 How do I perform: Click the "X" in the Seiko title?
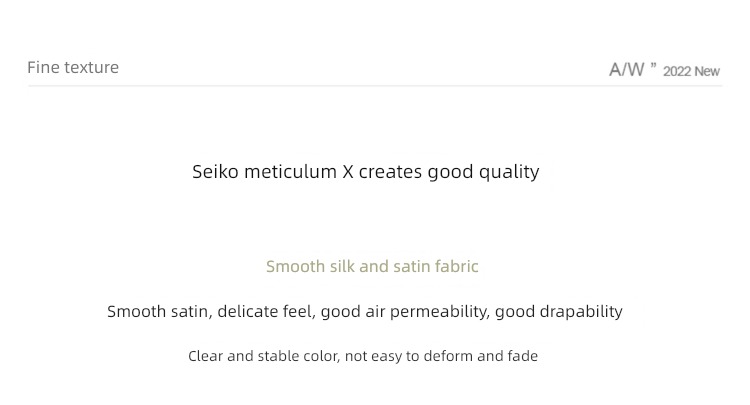[x=348, y=172]
